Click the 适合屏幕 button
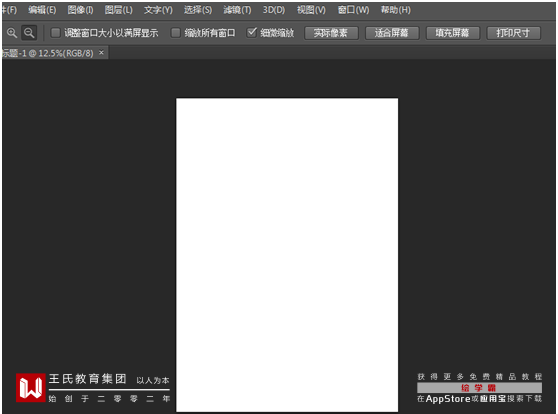This screenshot has height=414, width=558. (392, 33)
